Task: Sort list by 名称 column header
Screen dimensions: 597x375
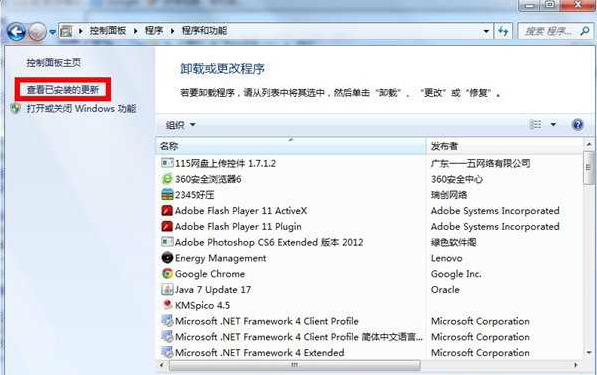Action: [291, 146]
